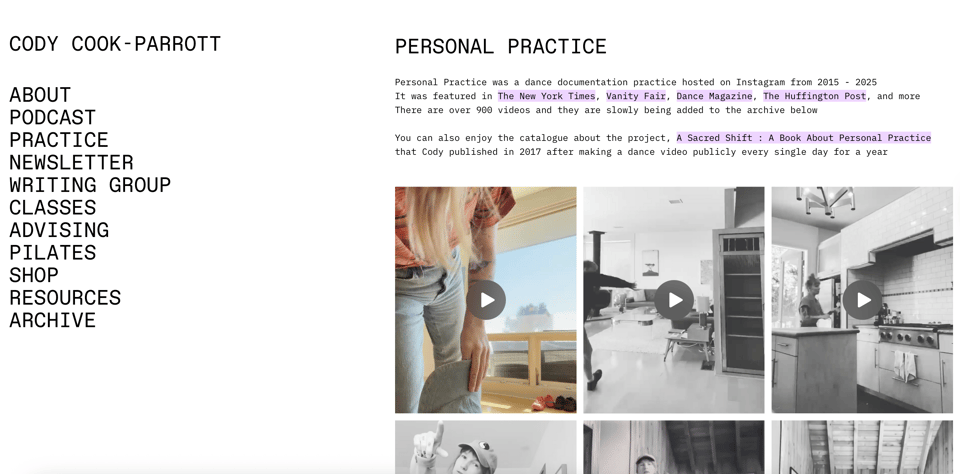Go to the ARCHIVE page
This screenshot has width=960, height=474.
53,320
